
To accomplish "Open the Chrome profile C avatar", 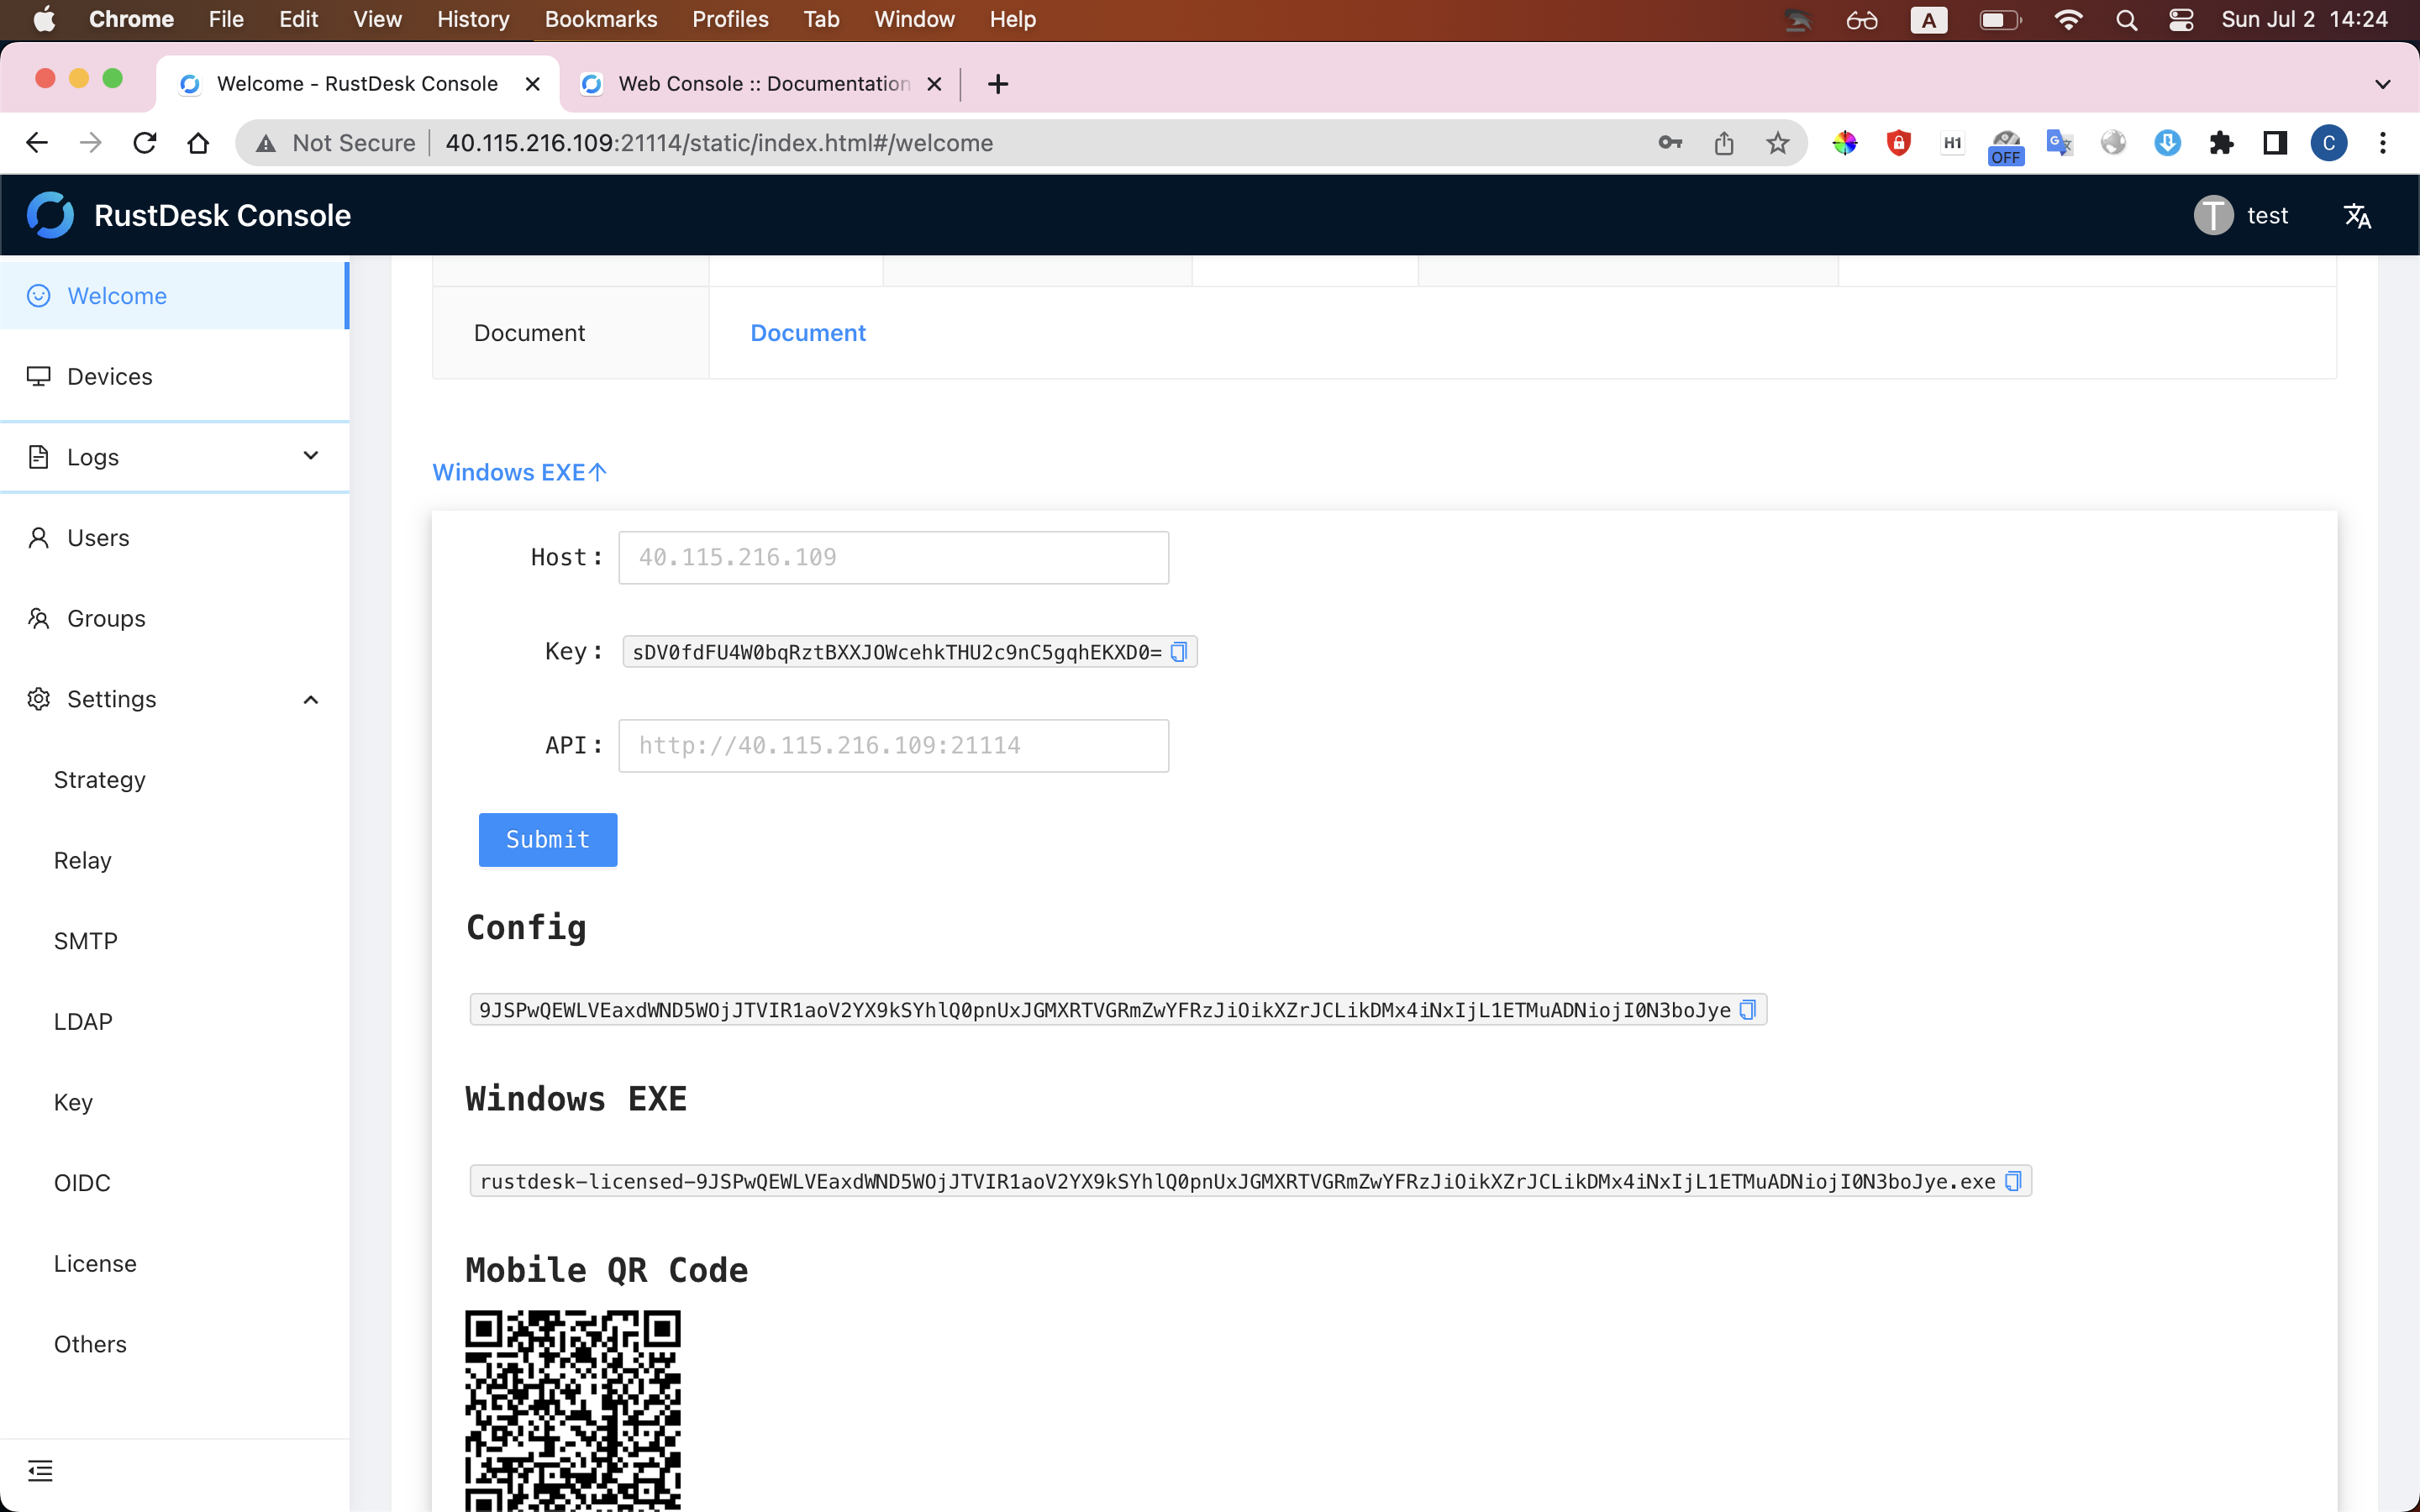I will coord(2329,143).
